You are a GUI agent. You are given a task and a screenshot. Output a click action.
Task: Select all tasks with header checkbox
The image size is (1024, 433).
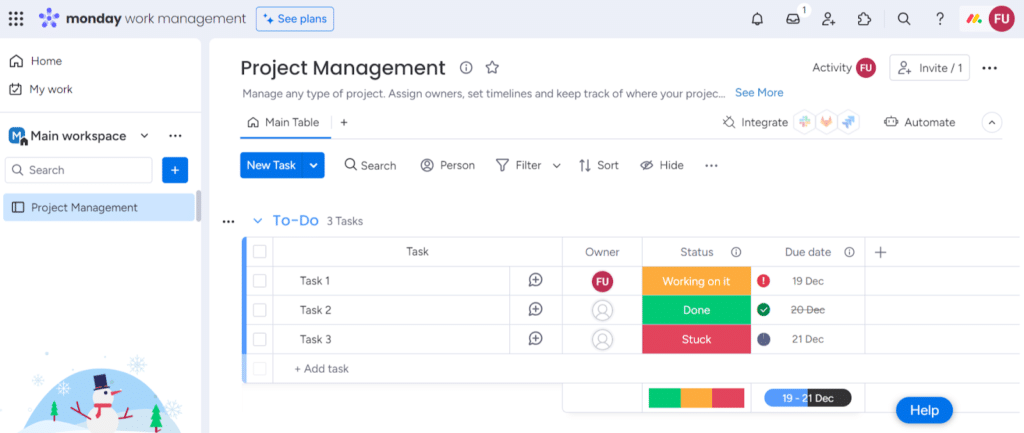tap(260, 252)
